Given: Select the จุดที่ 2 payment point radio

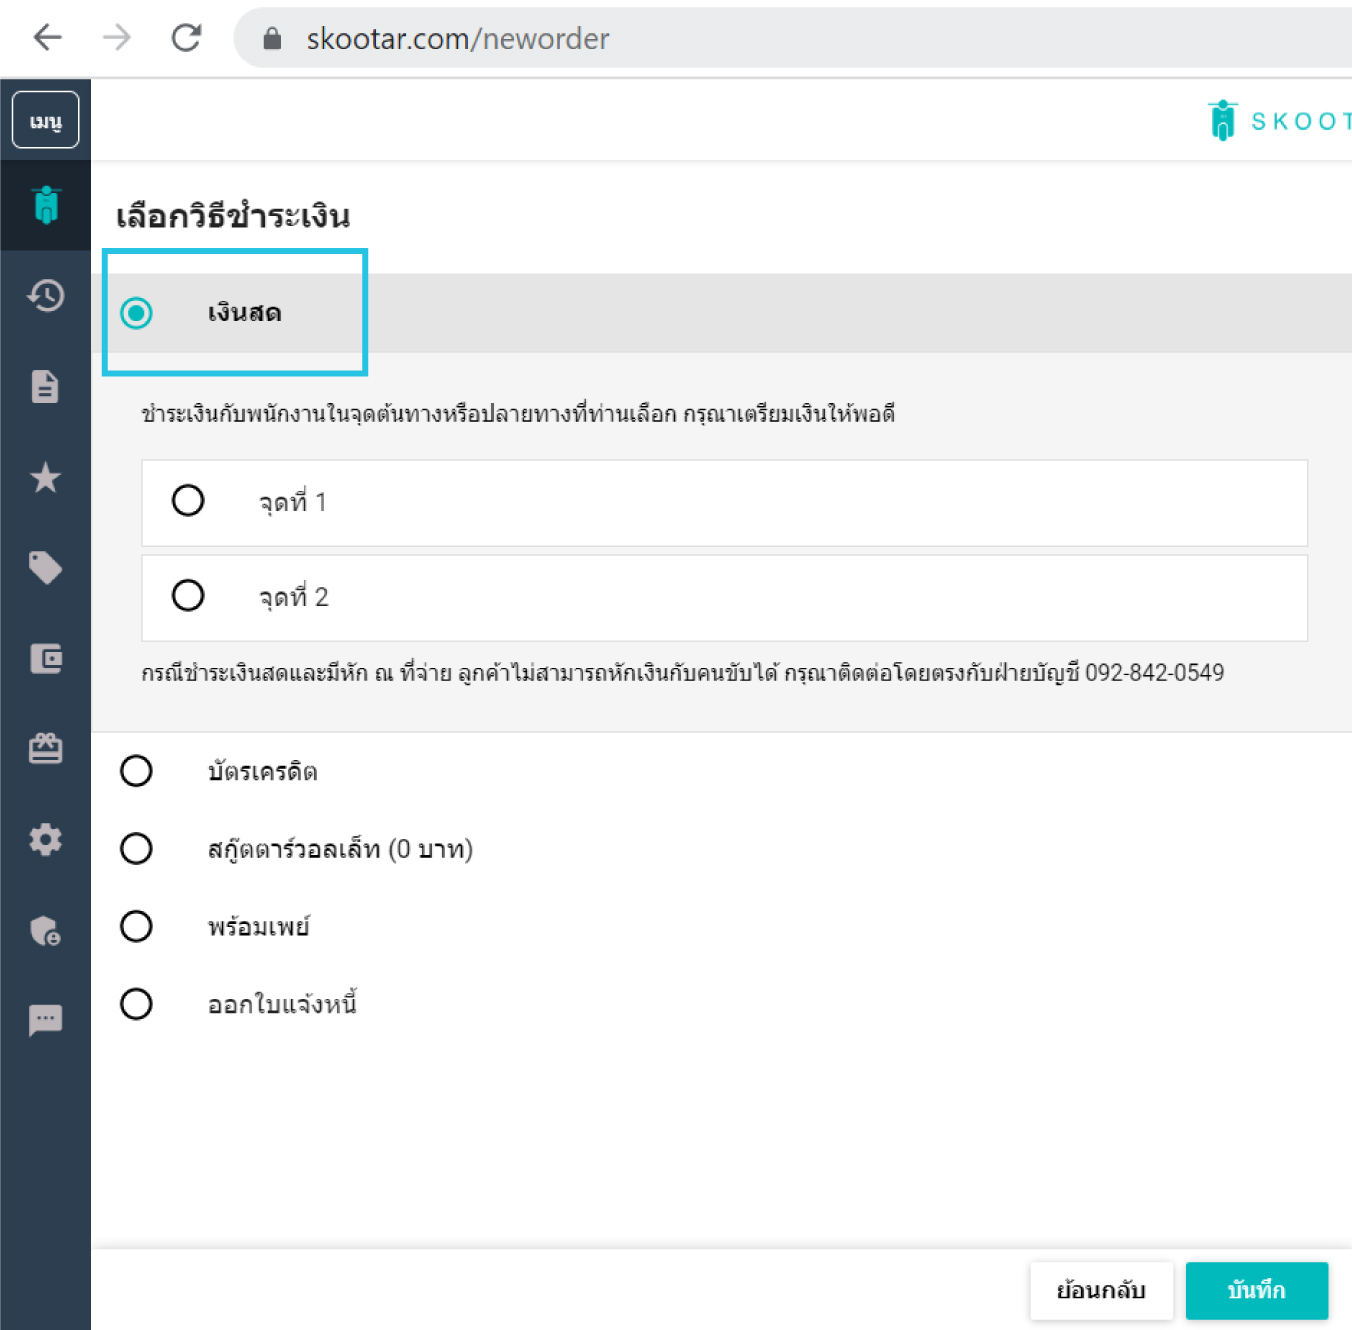Looking at the screenshot, I should pyautogui.click(x=188, y=595).
